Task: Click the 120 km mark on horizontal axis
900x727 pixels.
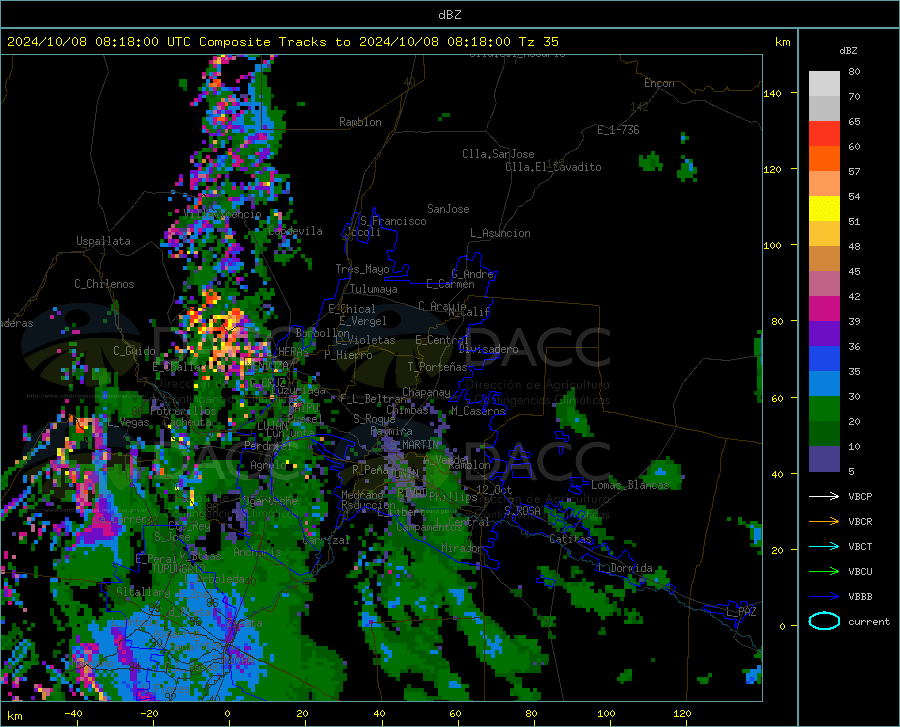Action: (x=682, y=713)
